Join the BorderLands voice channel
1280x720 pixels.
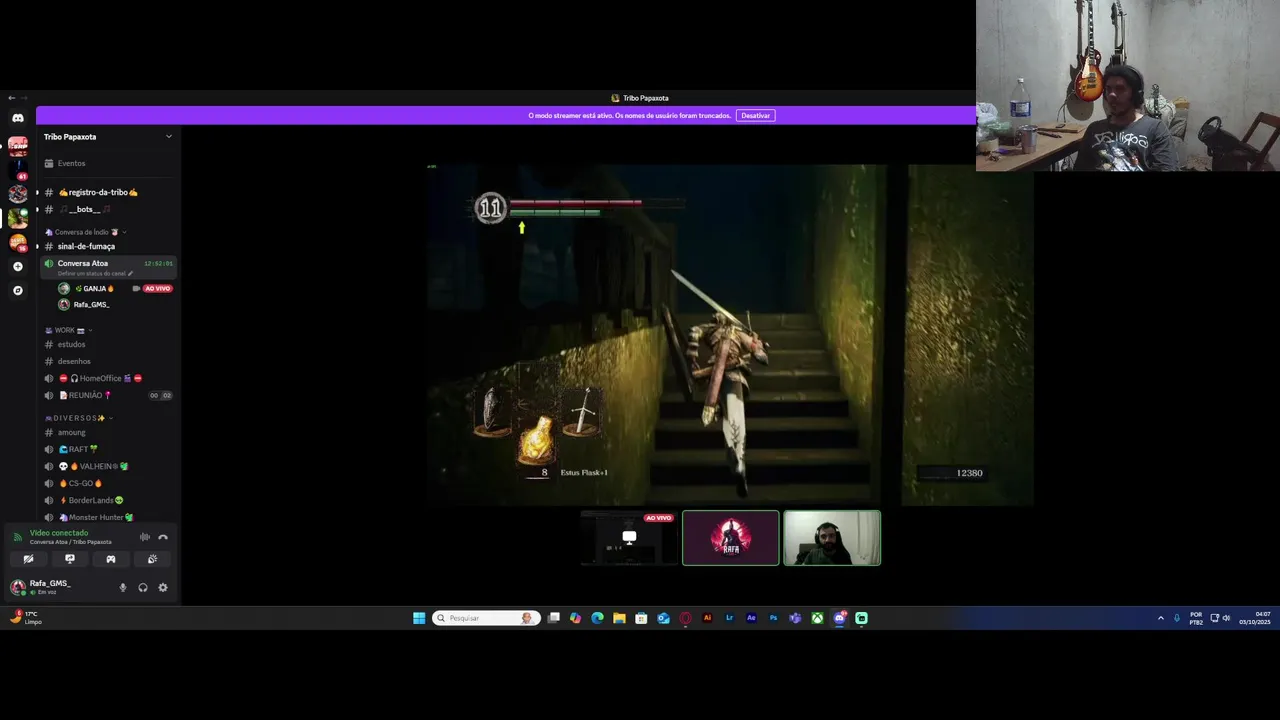(x=108, y=500)
